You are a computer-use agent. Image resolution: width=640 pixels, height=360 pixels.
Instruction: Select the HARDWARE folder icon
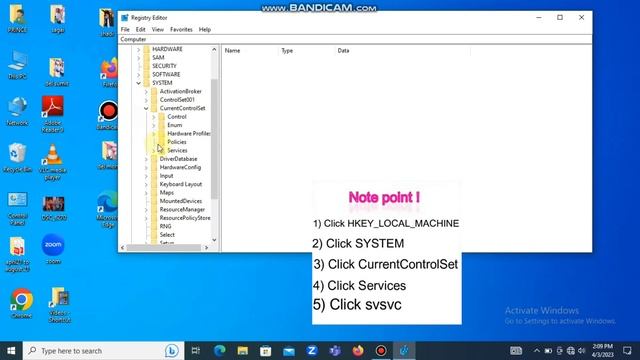pos(147,49)
